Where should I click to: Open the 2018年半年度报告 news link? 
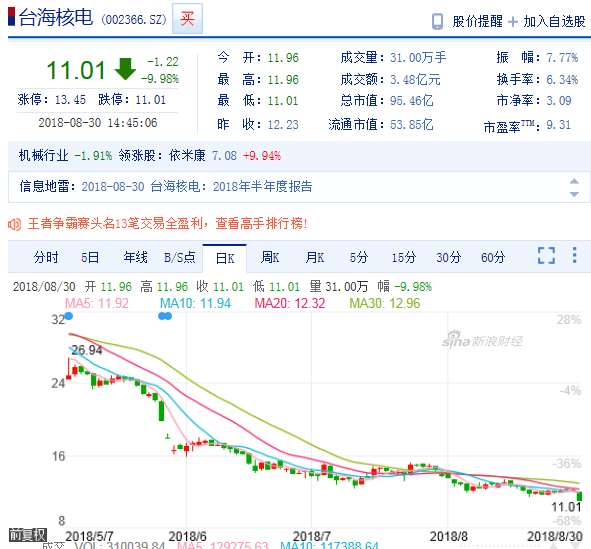(x=262, y=186)
